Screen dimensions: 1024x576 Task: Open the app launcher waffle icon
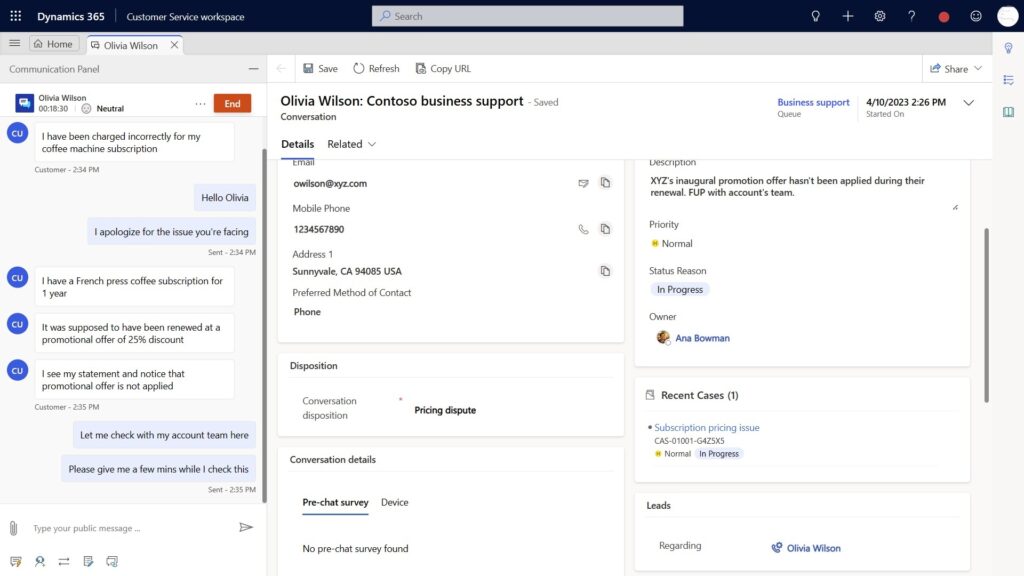pos(15,16)
